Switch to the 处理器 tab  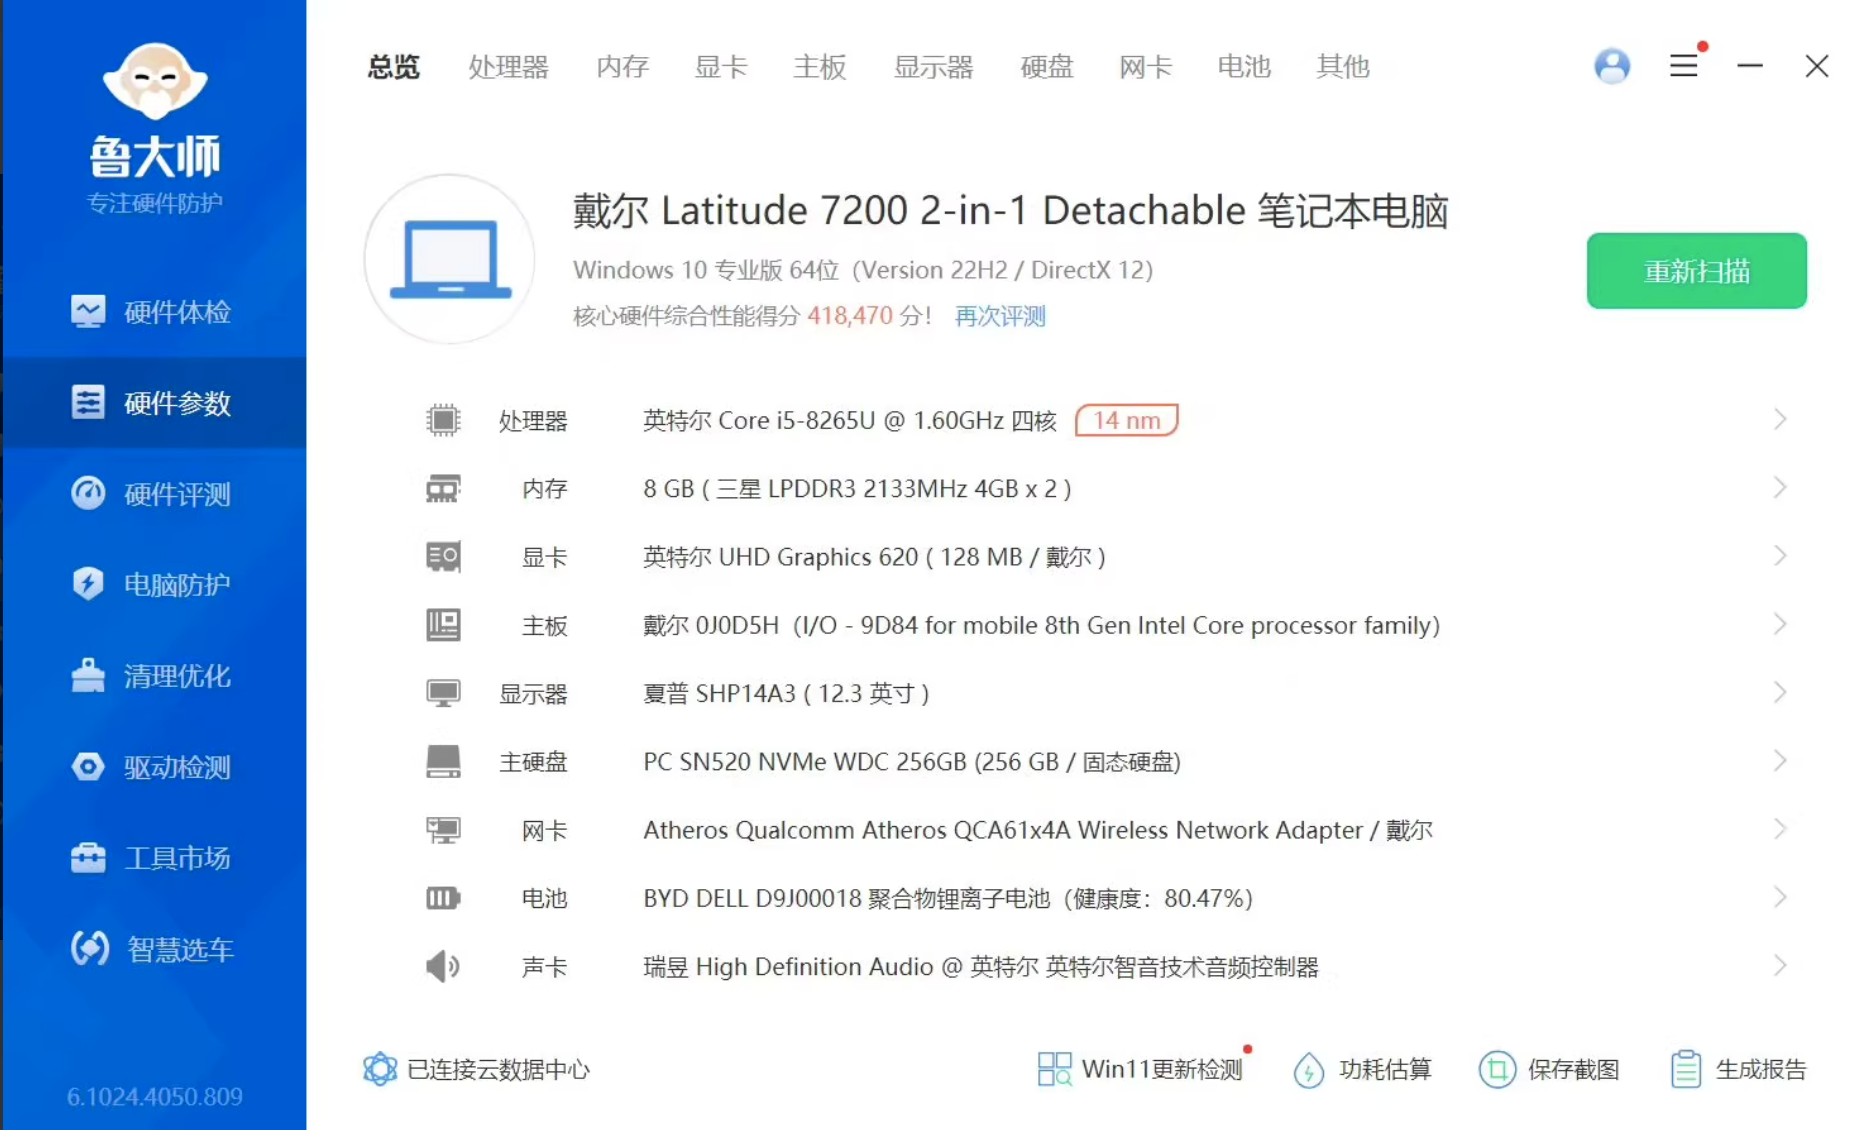[509, 67]
